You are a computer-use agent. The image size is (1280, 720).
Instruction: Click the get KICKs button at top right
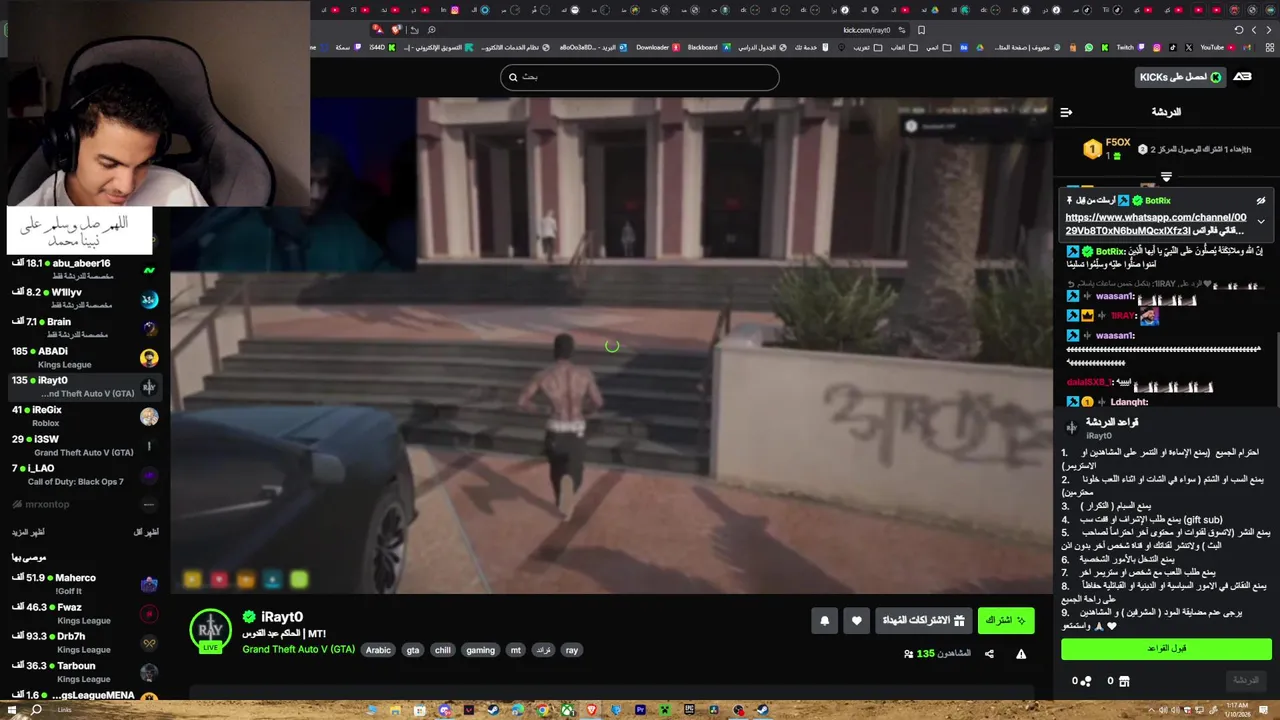click(x=1180, y=77)
